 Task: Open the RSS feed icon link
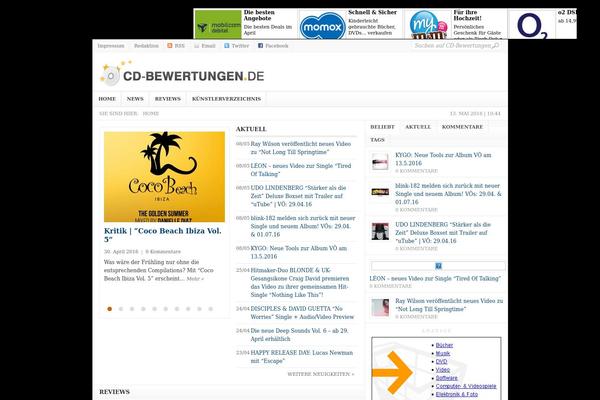(x=170, y=46)
